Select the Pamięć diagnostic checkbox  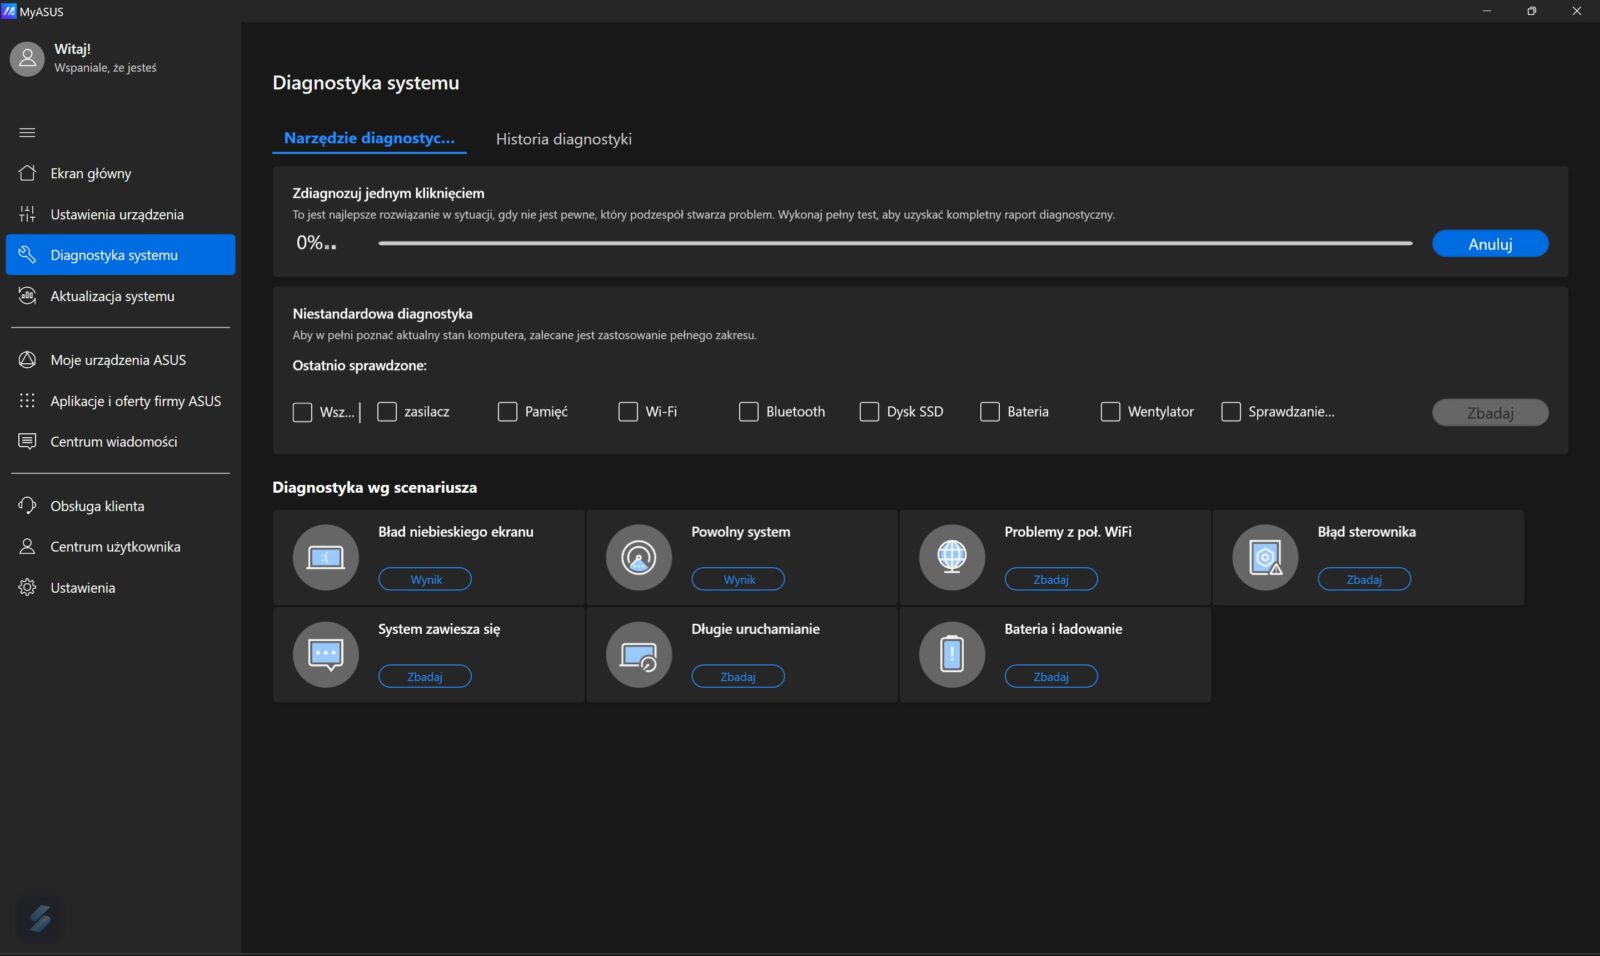(507, 412)
